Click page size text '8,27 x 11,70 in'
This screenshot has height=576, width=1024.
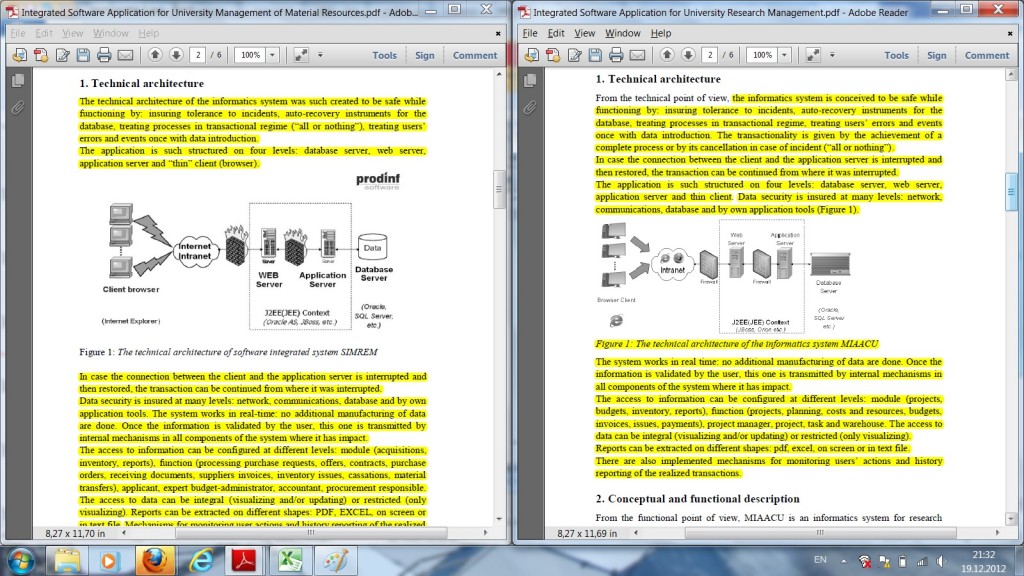pos(75,534)
